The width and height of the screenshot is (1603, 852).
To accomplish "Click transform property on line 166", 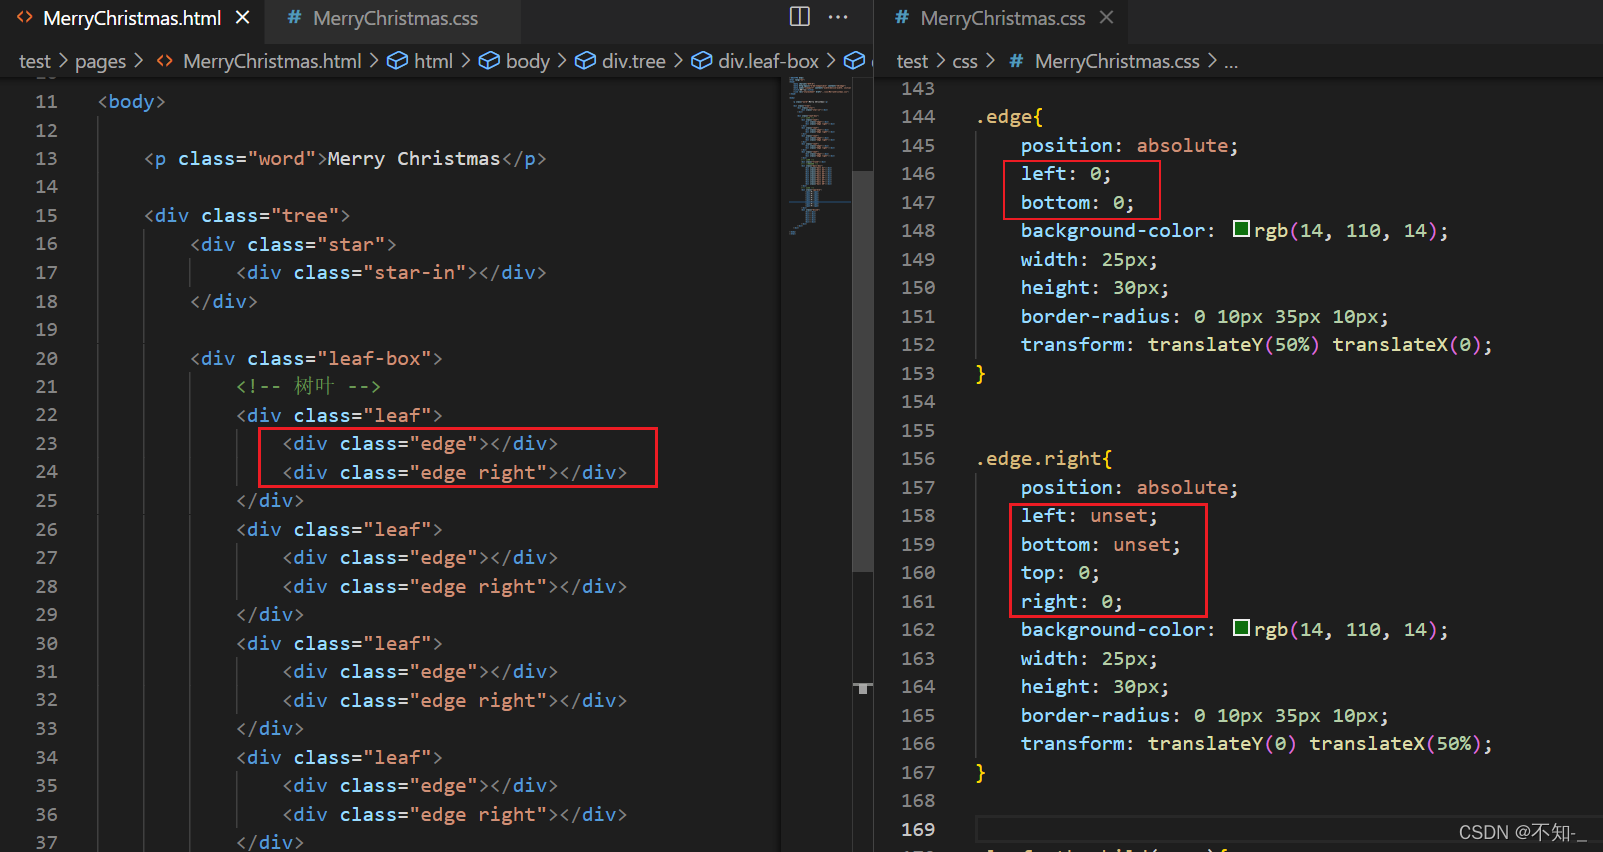I will (x=1256, y=743).
